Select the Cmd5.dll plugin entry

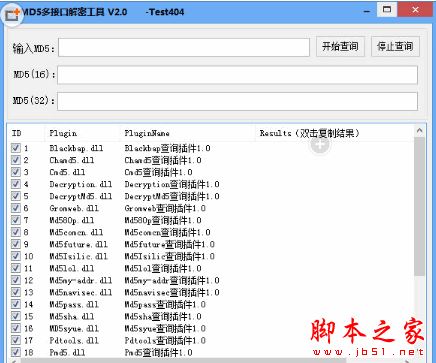[x=67, y=172]
